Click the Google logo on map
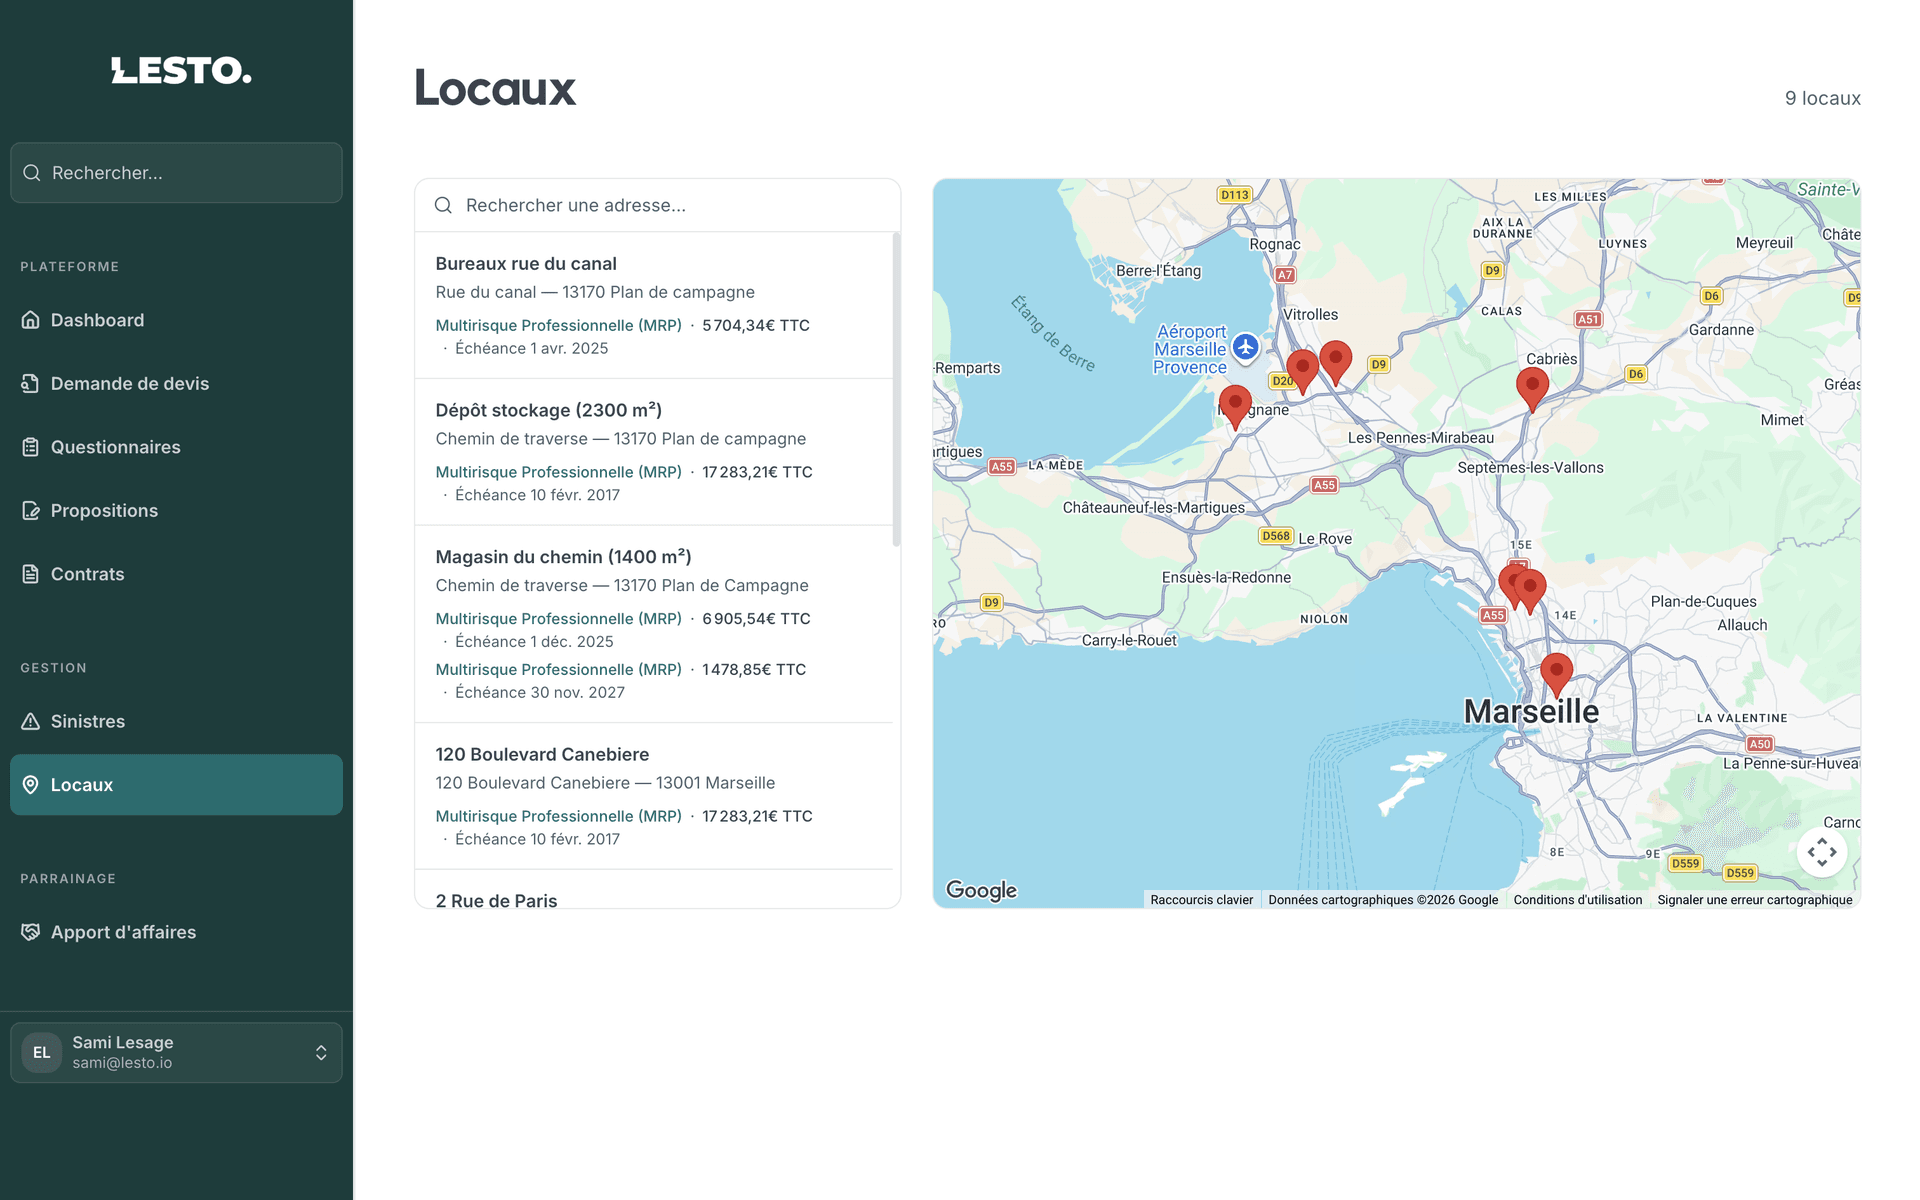1920x1200 pixels. pyautogui.click(x=981, y=890)
